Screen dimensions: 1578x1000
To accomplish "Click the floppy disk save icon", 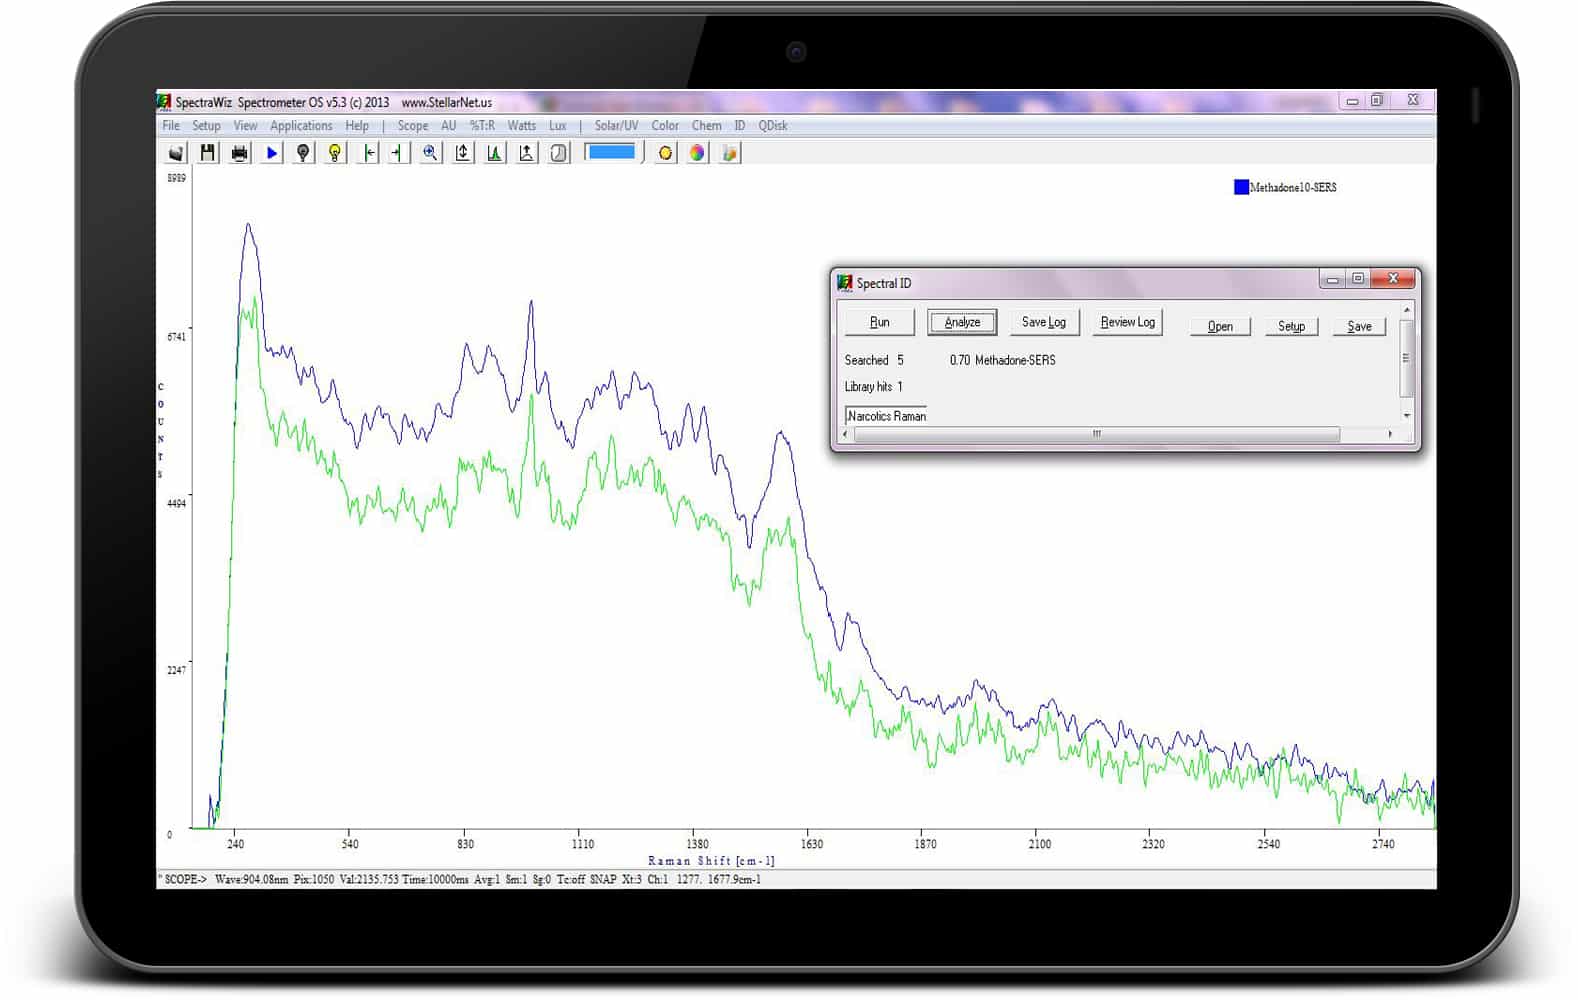I will click(x=208, y=153).
